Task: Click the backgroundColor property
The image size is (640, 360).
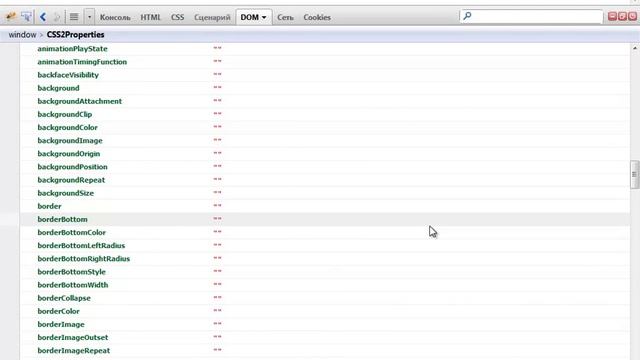Action: 67,127
